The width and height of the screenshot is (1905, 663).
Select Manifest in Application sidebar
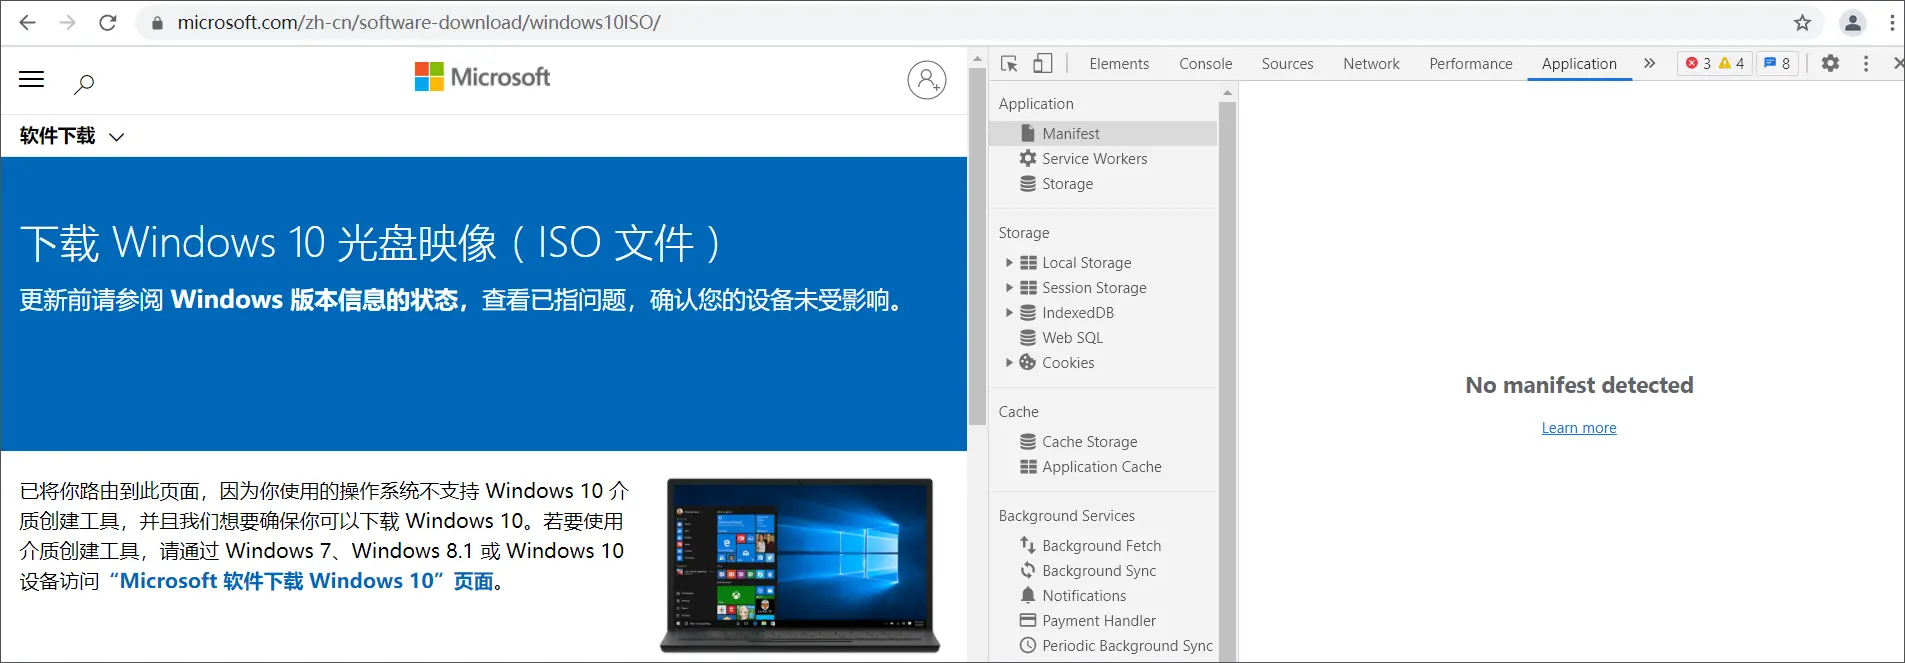1103,133
